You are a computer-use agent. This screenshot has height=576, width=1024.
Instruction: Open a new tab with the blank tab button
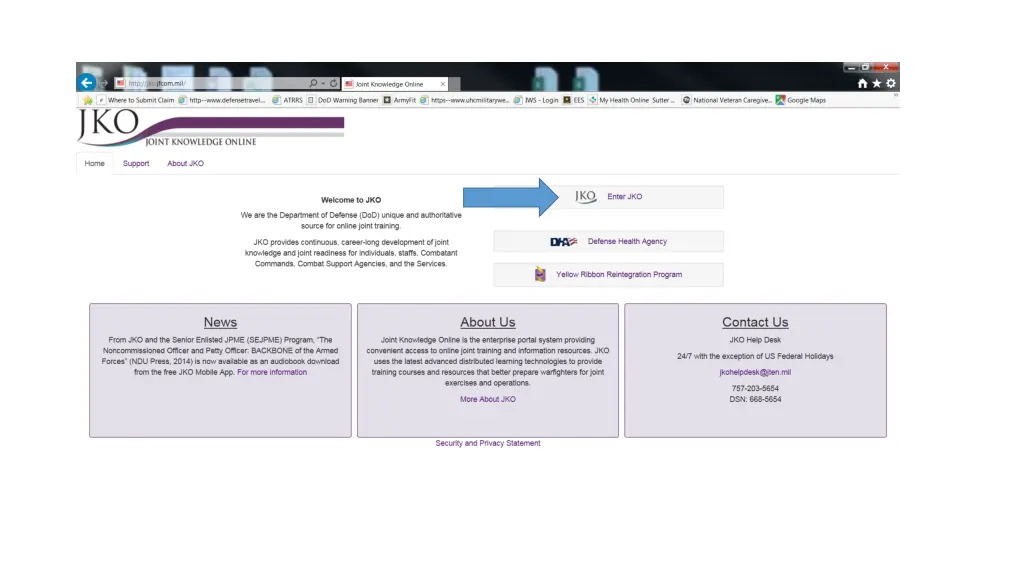455,84
